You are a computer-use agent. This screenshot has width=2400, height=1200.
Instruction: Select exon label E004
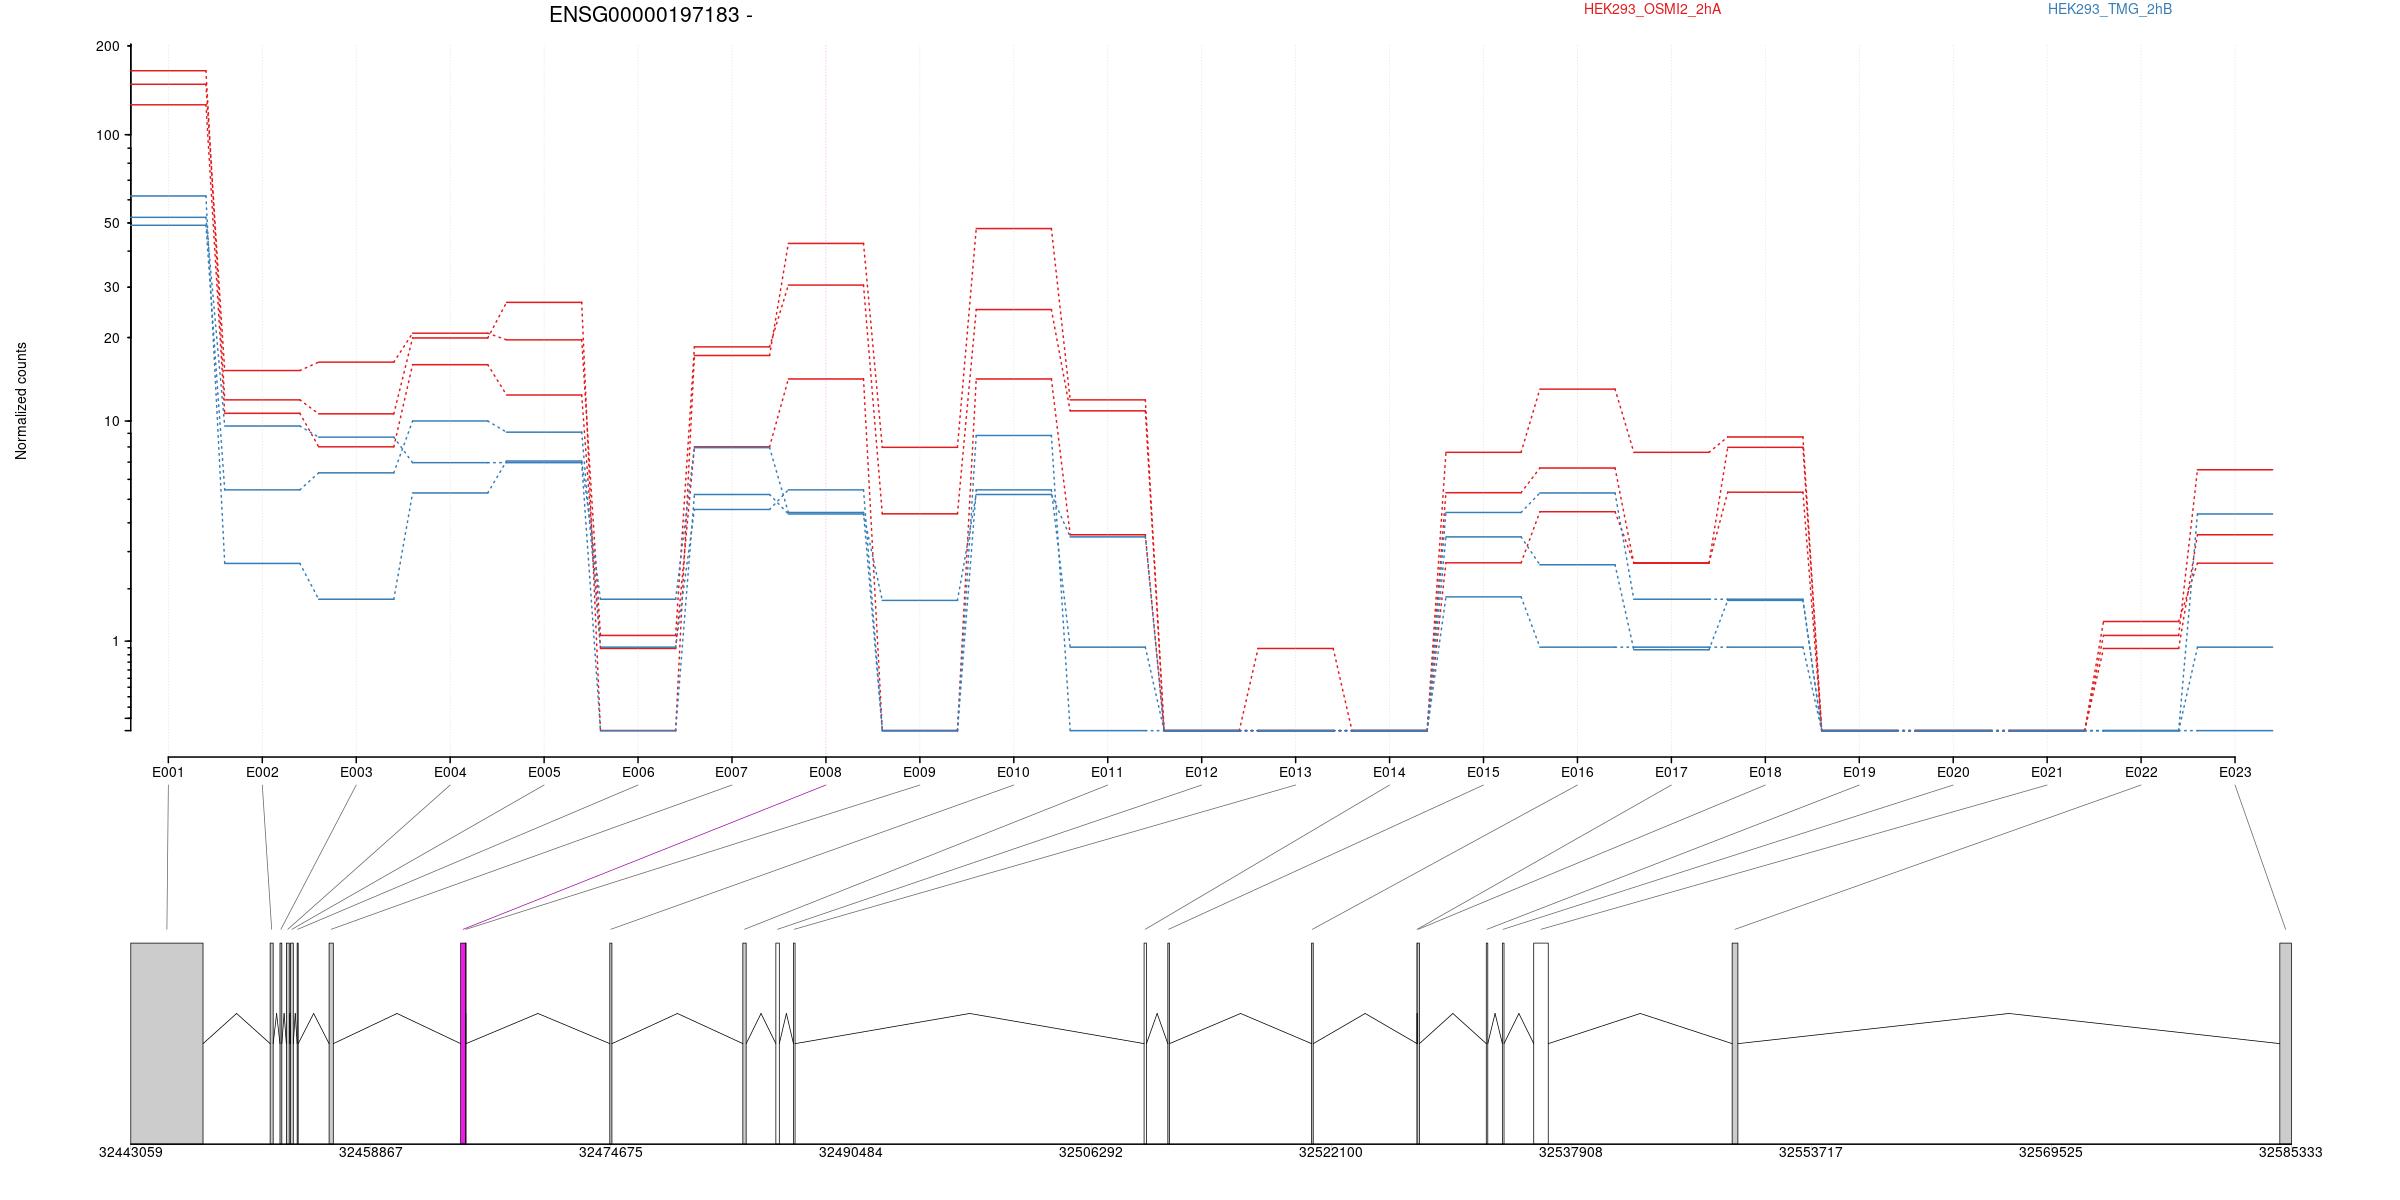[x=450, y=772]
